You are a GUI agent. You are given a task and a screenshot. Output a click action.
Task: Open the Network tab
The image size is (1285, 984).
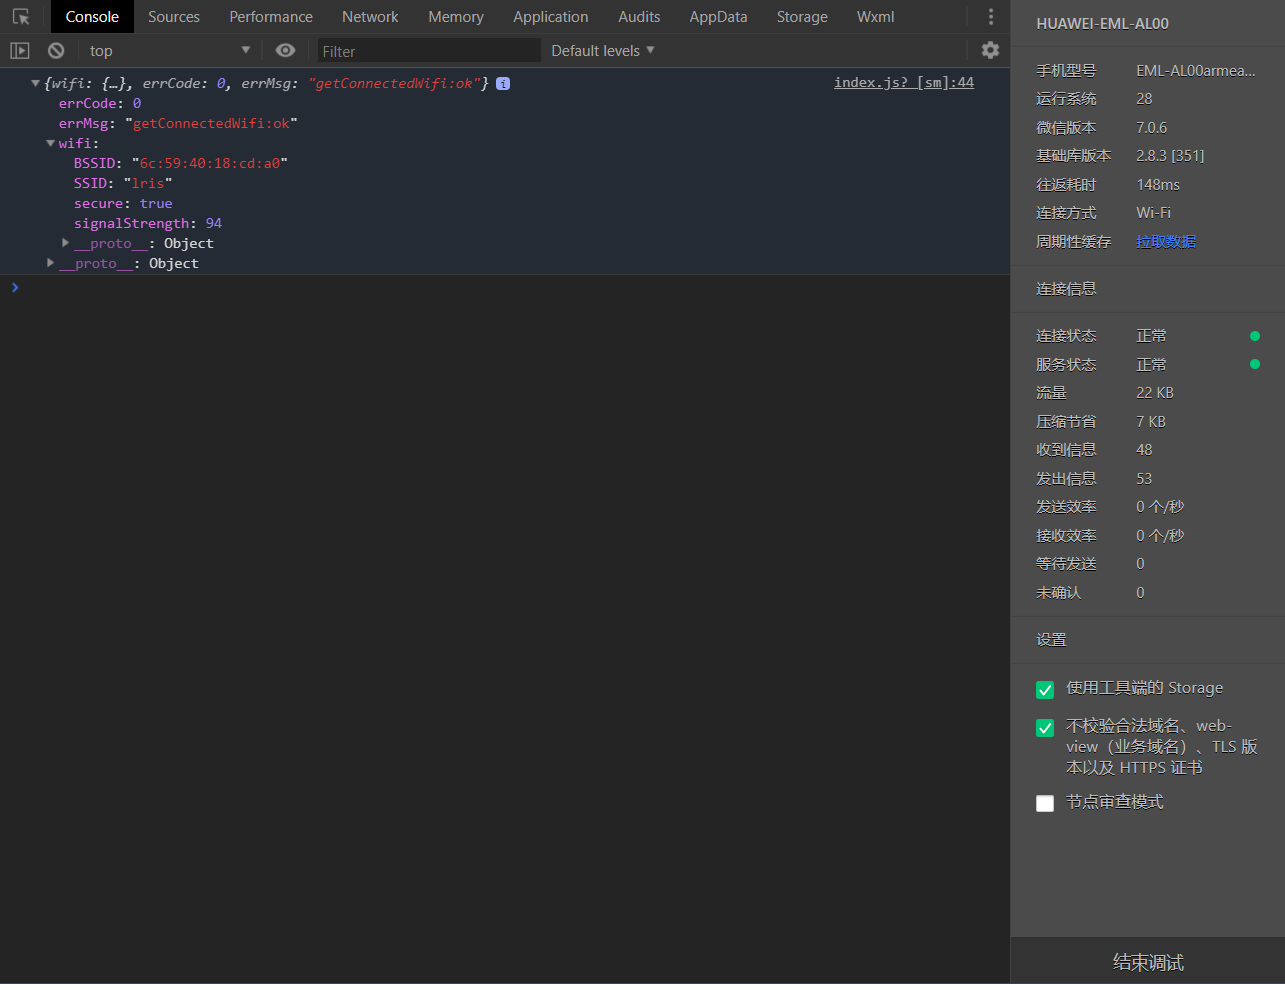pyautogui.click(x=370, y=17)
